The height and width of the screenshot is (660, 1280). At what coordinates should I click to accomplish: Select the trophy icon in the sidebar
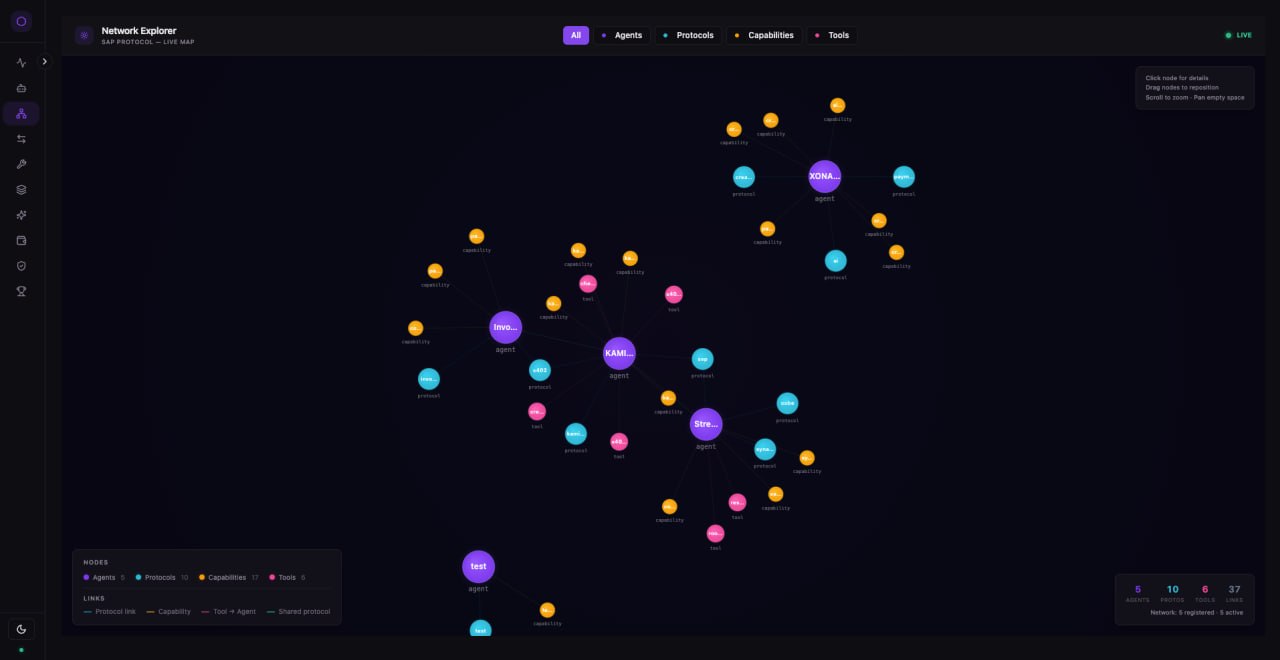tap(21, 291)
